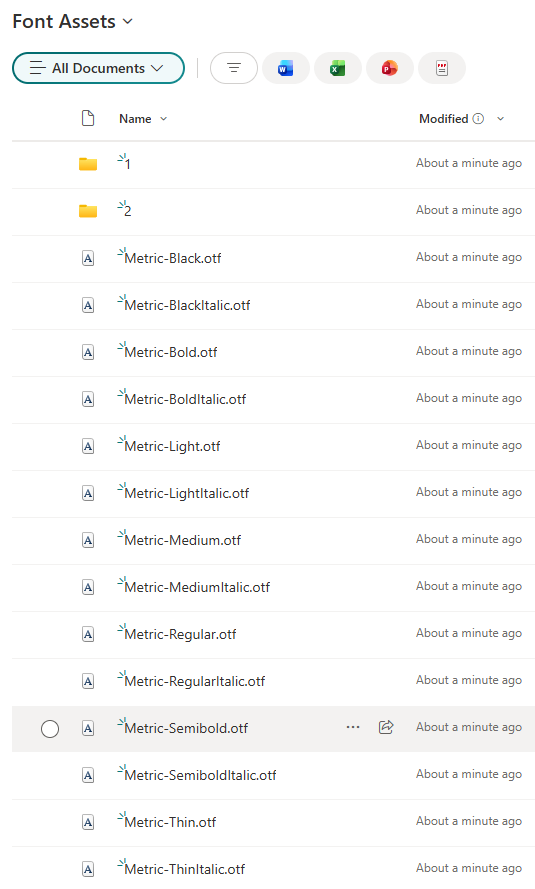535x889 pixels.
Task: Select the Metric-Semibold.otf row checkbox
Action: click(x=50, y=729)
